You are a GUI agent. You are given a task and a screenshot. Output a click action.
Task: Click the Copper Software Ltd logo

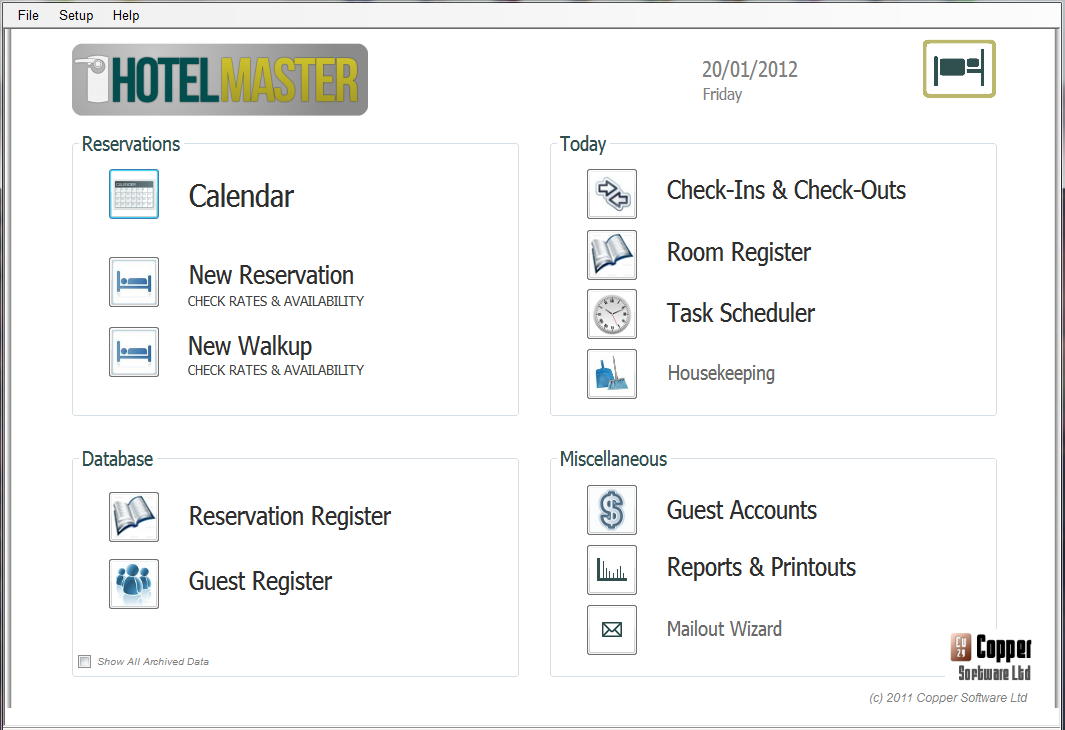(991, 657)
